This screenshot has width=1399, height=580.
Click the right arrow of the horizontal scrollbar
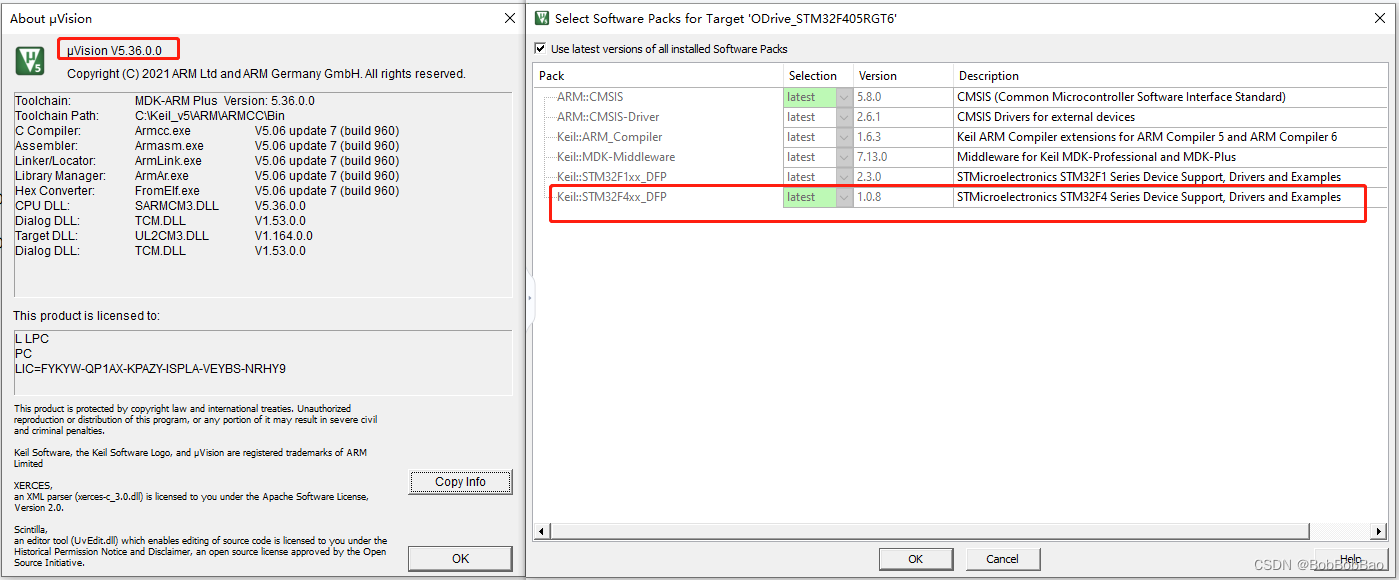pyautogui.click(x=1378, y=531)
